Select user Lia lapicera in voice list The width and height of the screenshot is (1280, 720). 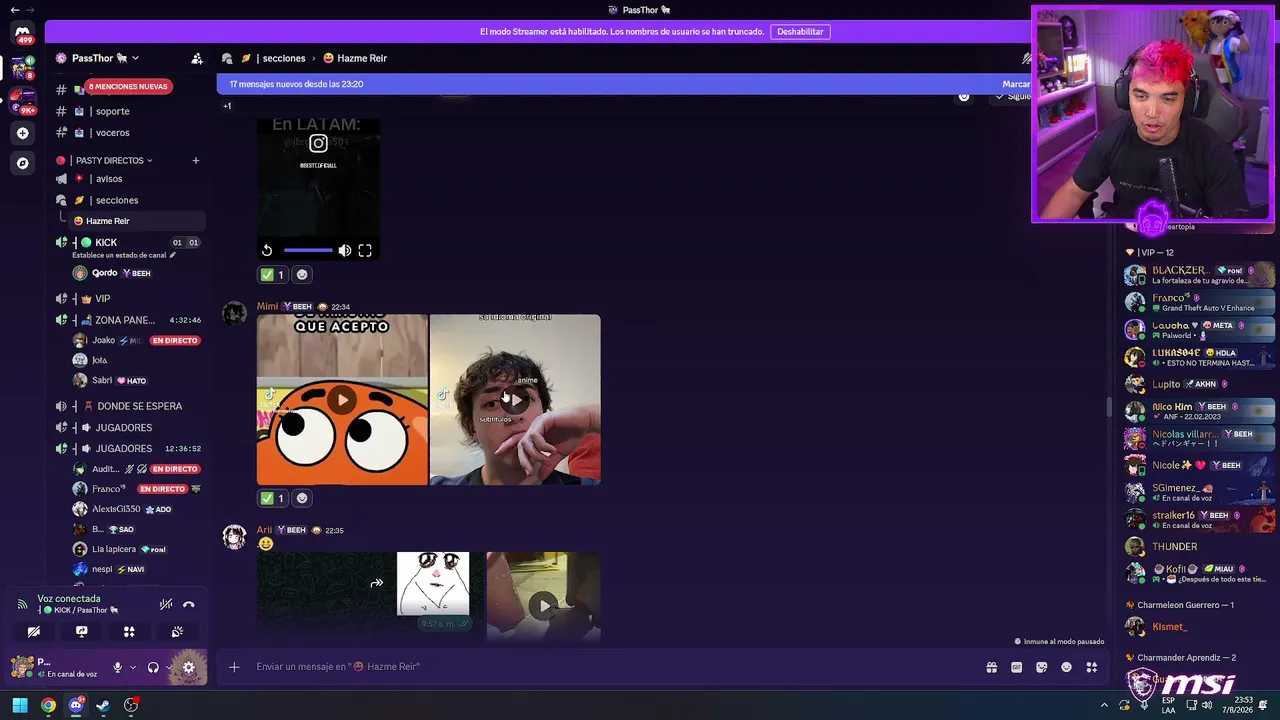113,550
